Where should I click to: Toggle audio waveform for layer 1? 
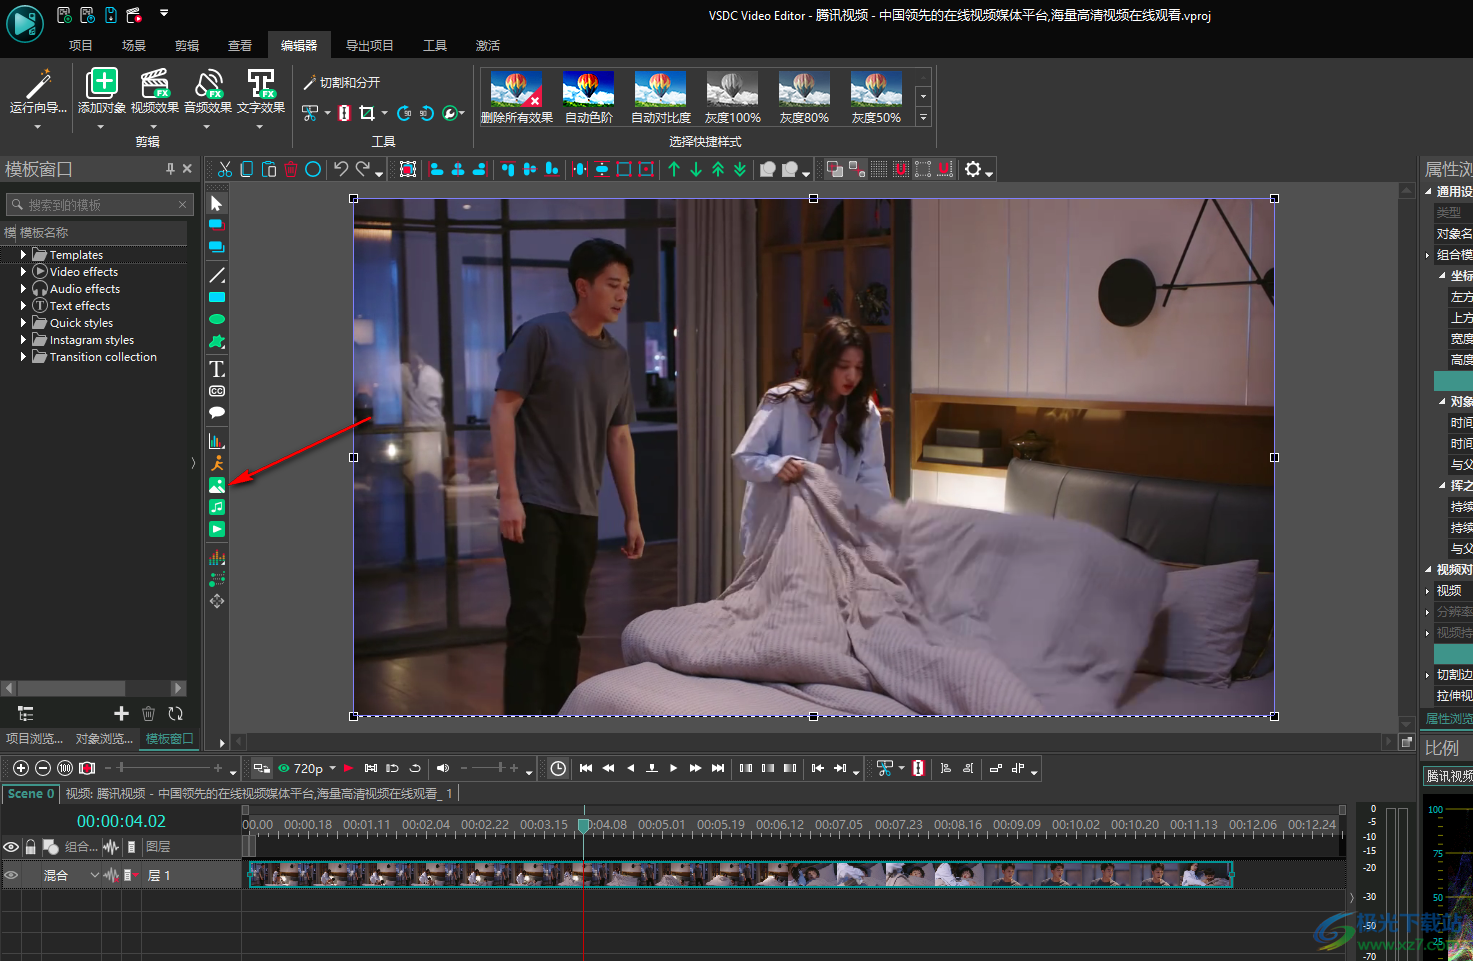pyautogui.click(x=111, y=875)
